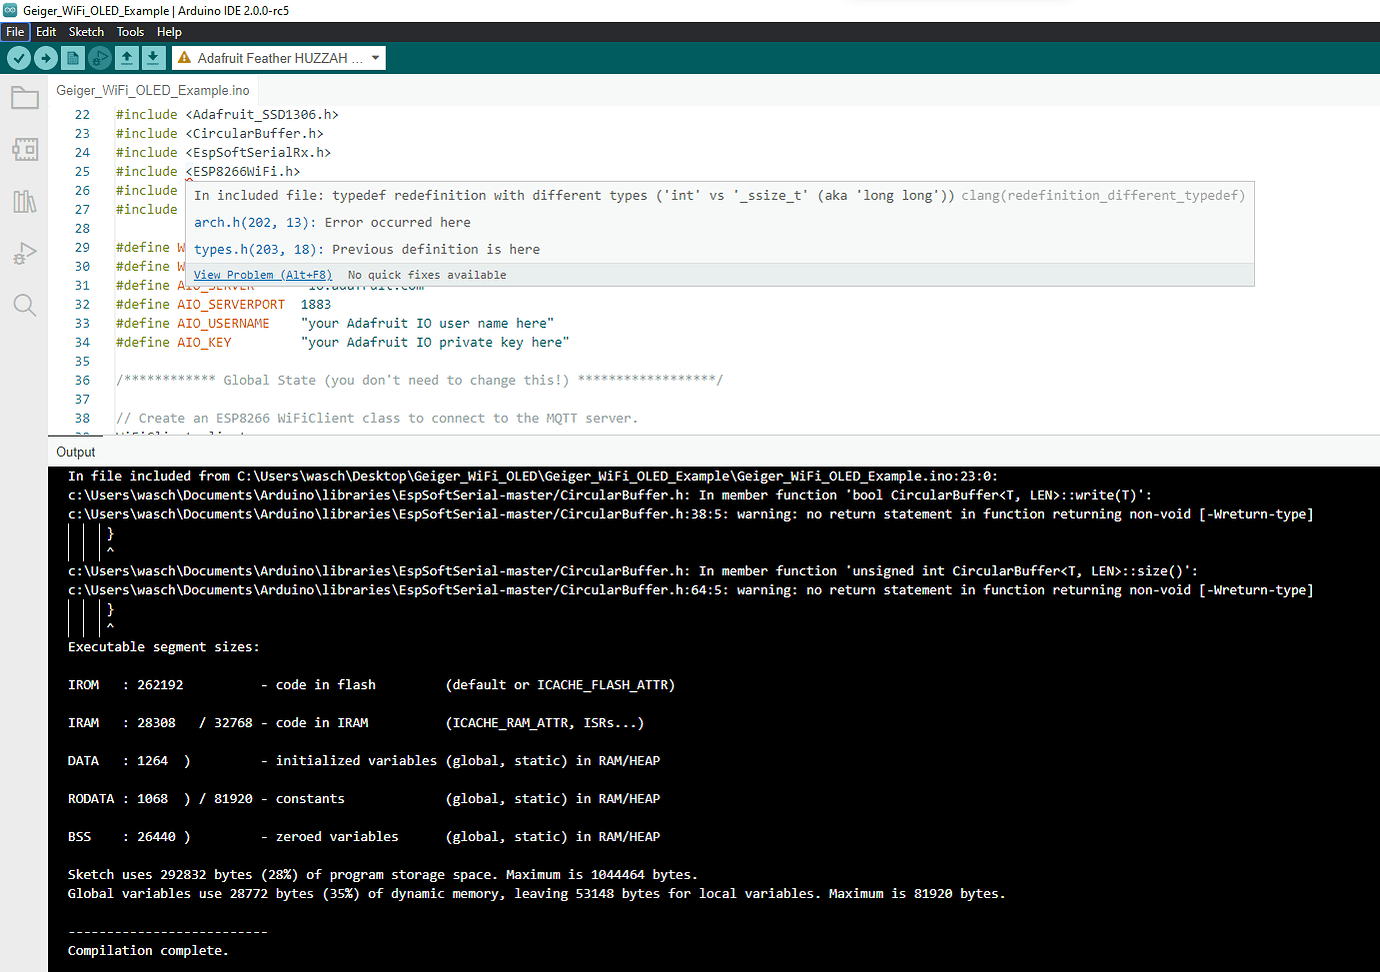Open the Sketchbook folder icon in sidebar
Viewport: 1380px width, 972px height.
click(24, 97)
